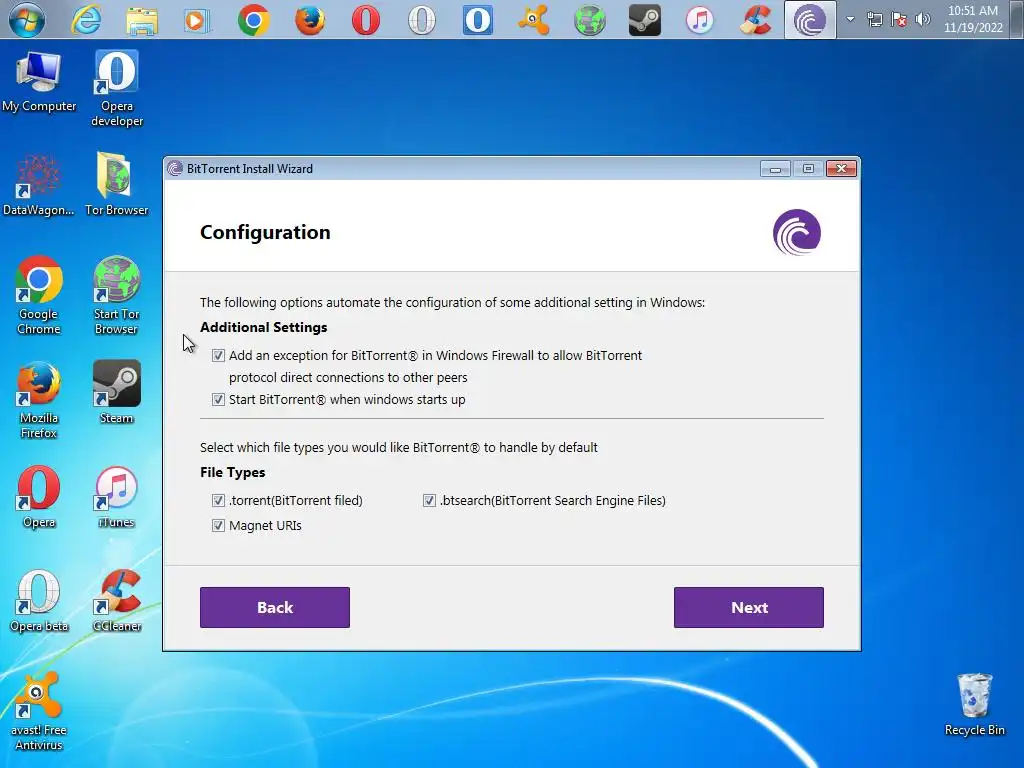Show hidden system tray icons arrow

coord(850,20)
